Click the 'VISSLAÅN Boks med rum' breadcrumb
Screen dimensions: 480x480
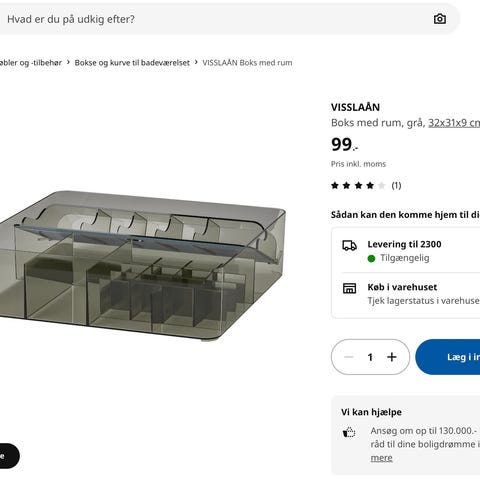click(x=247, y=63)
